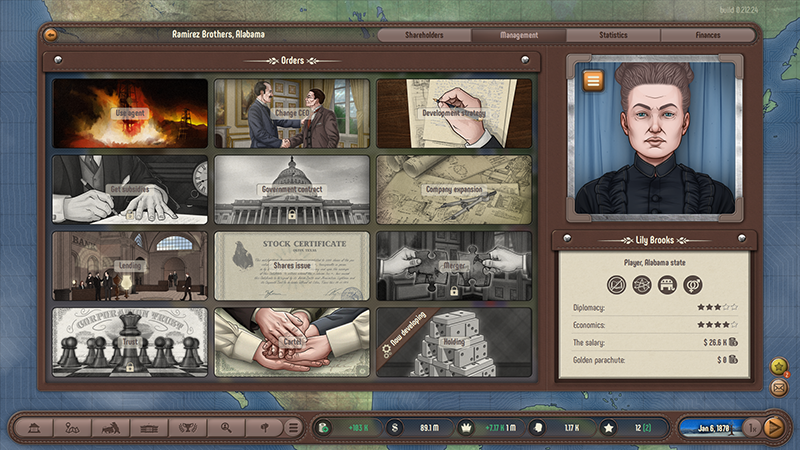
Task: Open the Finances tab
Action: tap(708, 35)
